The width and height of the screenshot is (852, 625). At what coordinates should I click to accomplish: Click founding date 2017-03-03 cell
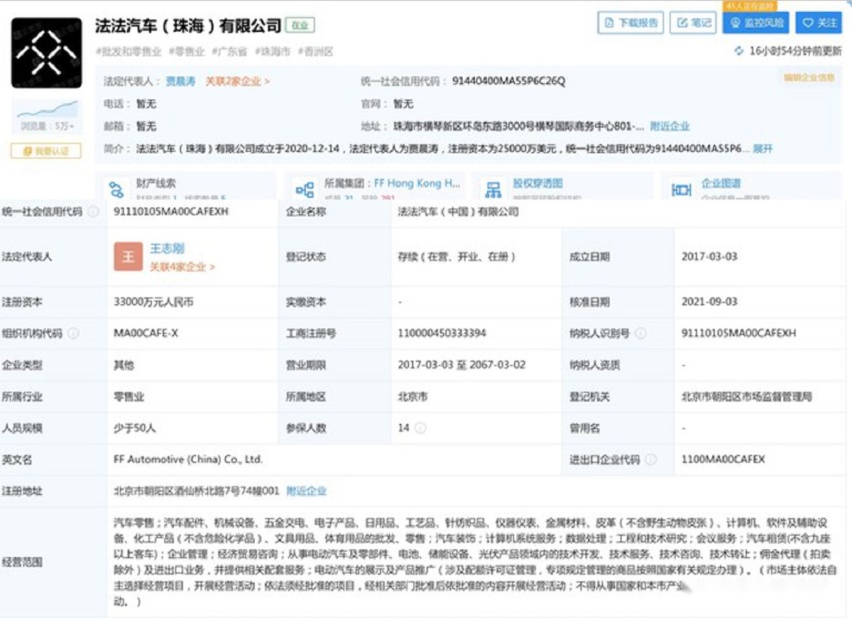coord(710,257)
